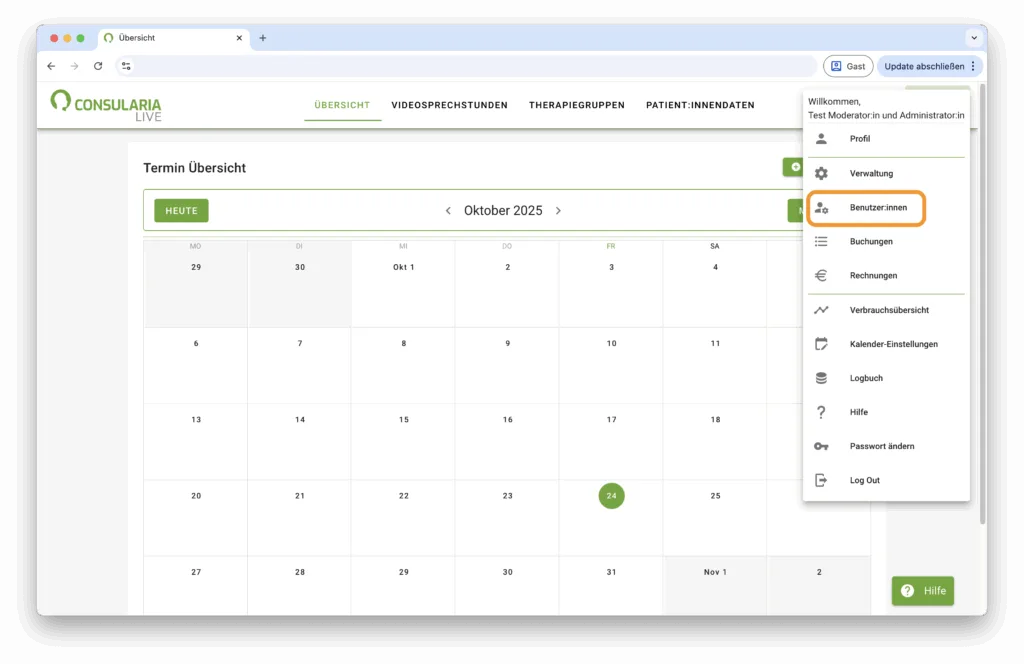
Task: Click the Rechnungen euro icon
Action: [821, 275]
